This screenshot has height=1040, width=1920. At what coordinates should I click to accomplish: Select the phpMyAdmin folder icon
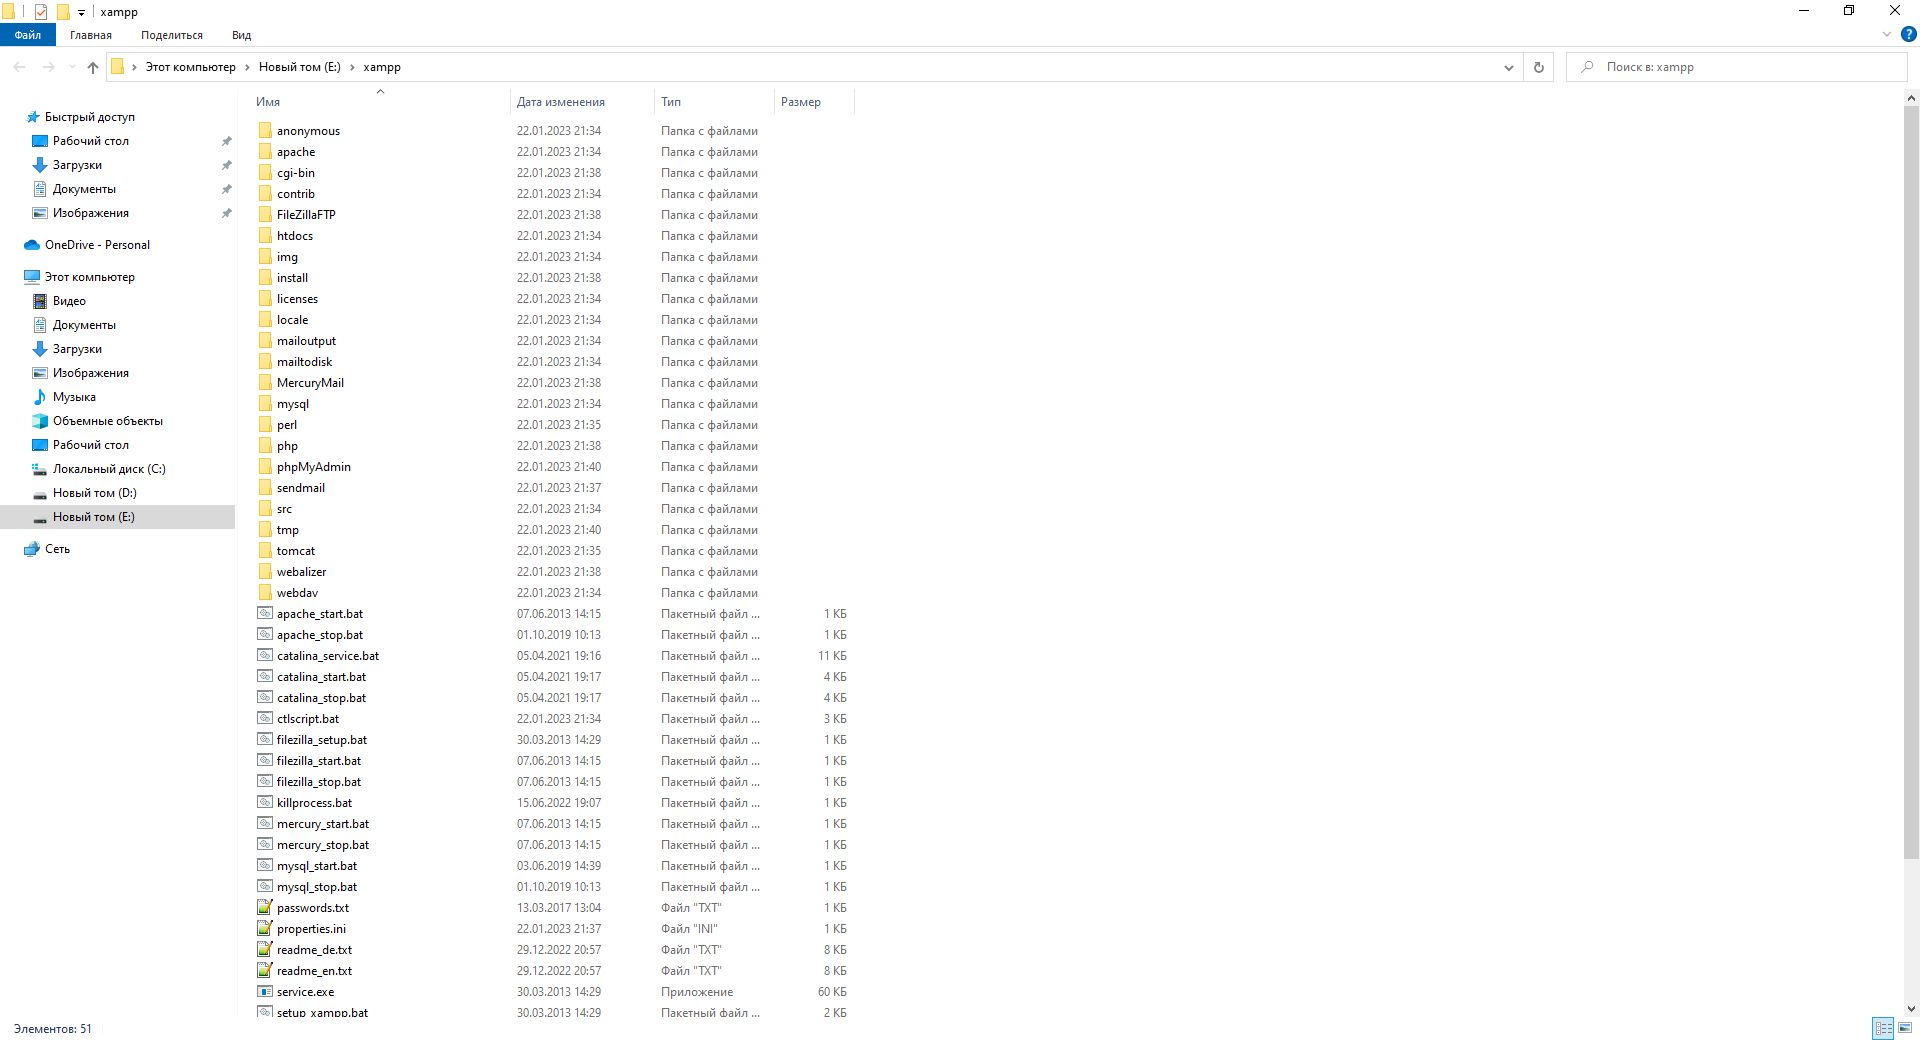click(265, 467)
